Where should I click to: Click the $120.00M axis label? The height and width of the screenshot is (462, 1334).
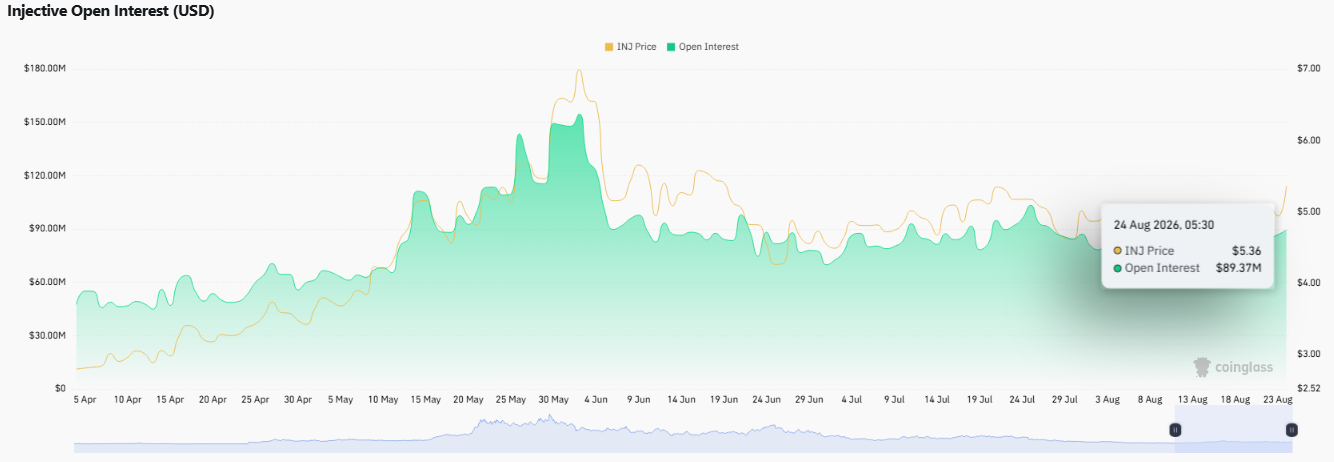click(x=45, y=175)
